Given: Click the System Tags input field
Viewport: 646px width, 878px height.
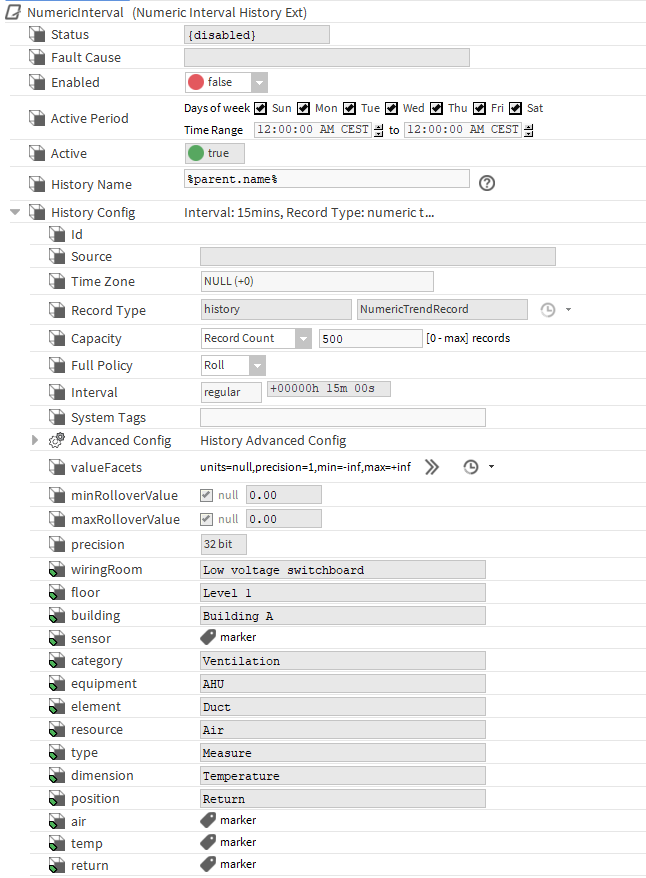Looking at the screenshot, I should tap(342, 418).
